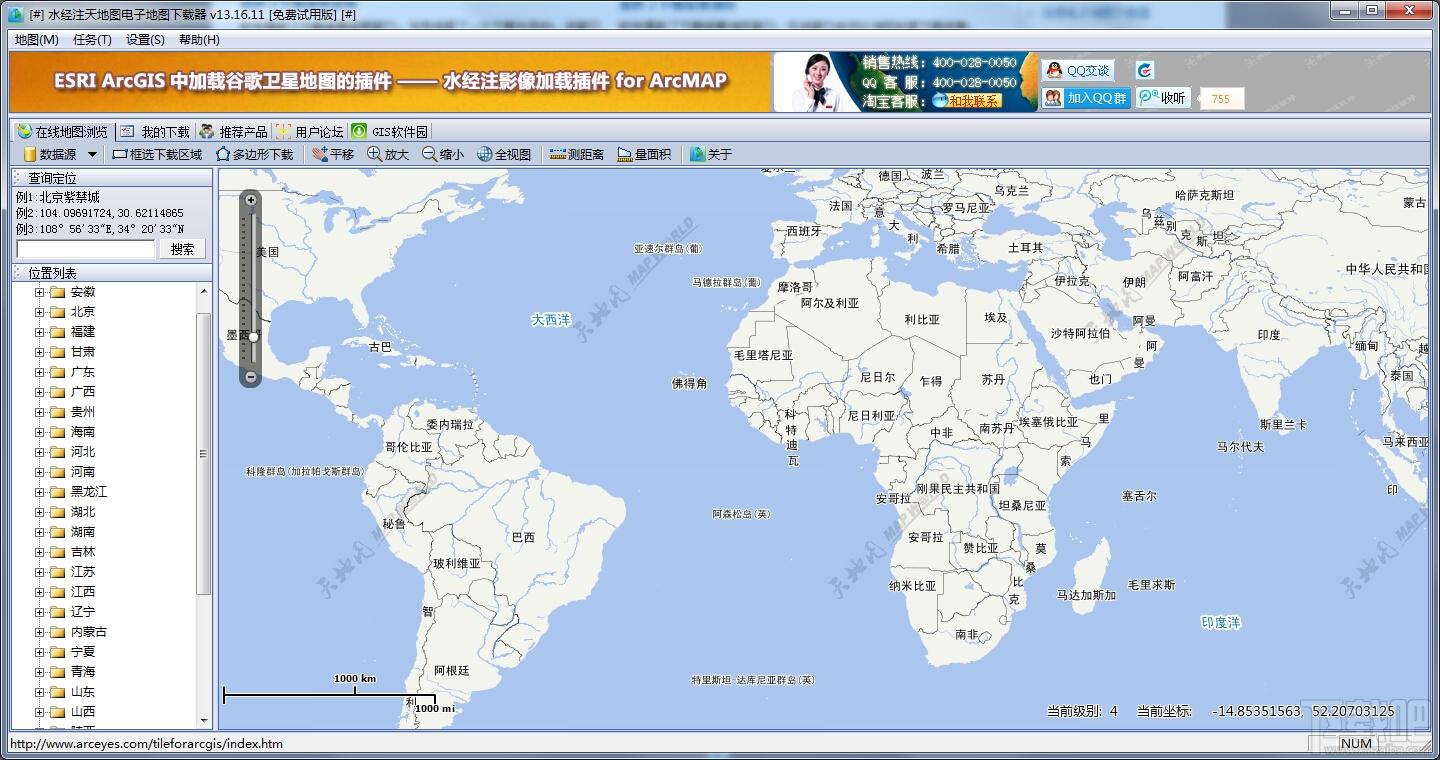The height and width of the screenshot is (760, 1440).
Task: Click the location list scroll-up arrow
Action: click(x=204, y=291)
